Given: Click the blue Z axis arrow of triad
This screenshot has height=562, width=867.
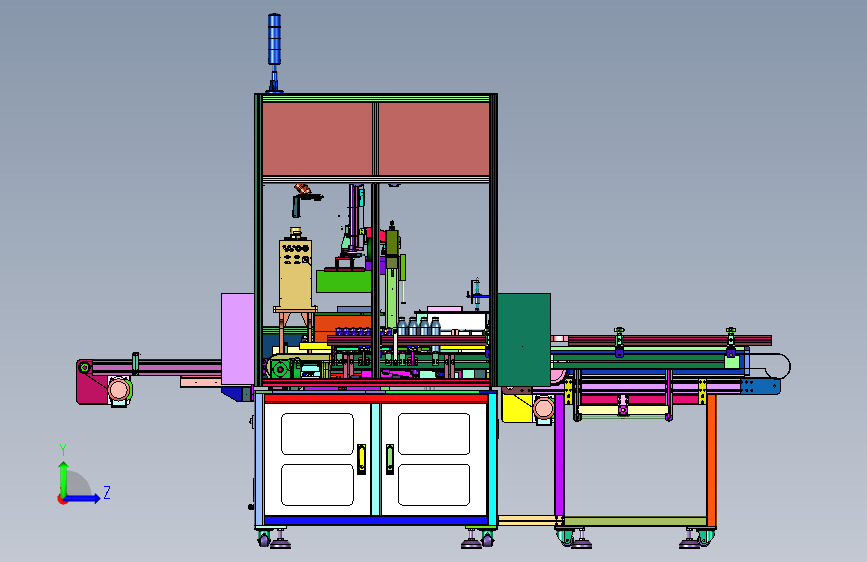Looking at the screenshot, I should (x=83, y=498).
